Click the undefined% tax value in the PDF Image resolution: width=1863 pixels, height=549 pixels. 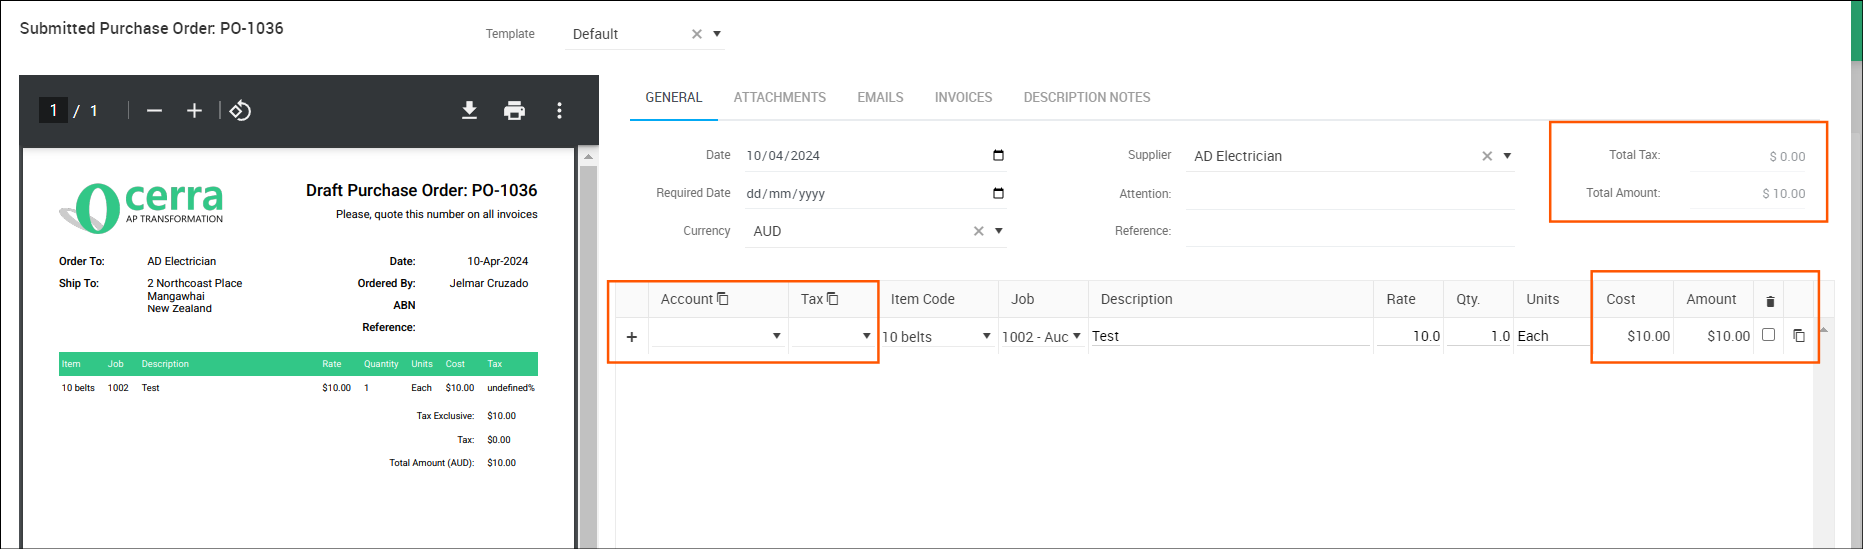pos(511,388)
